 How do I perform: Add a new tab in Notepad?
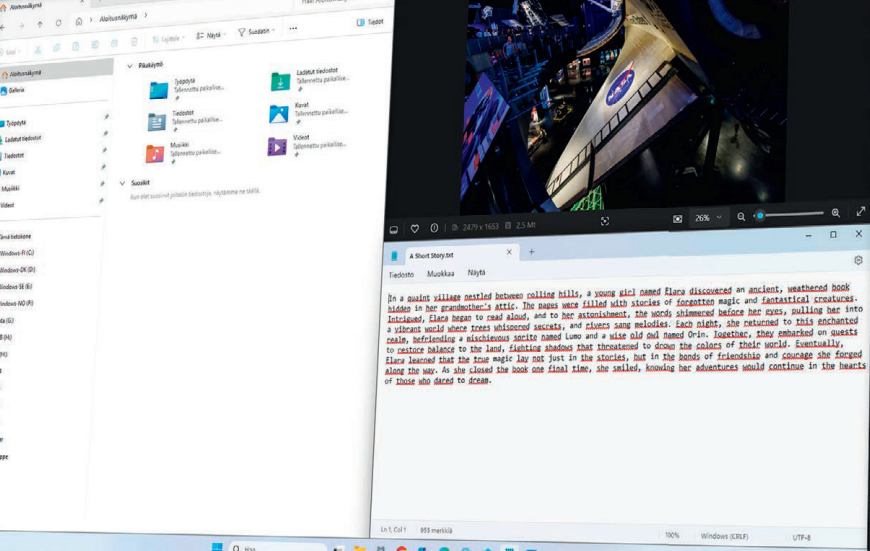click(x=531, y=252)
